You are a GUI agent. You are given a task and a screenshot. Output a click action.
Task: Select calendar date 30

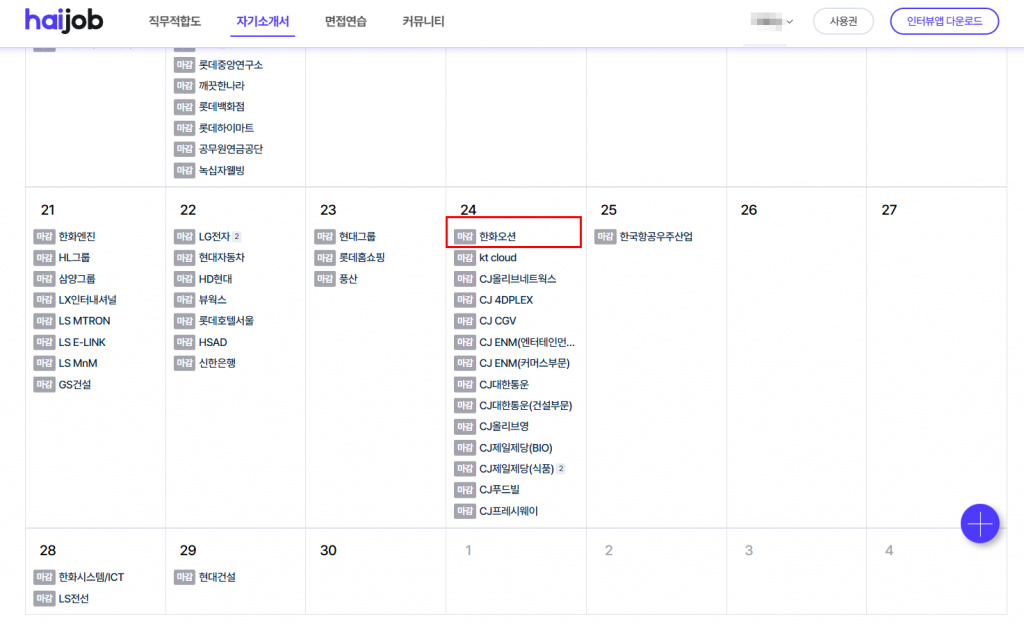pyautogui.click(x=328, y=550)
